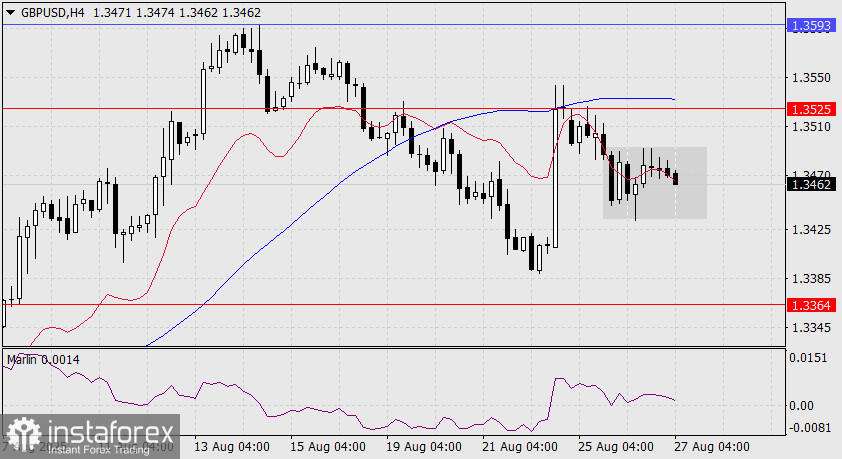Click the 1.3345 price axis value
The width and height of the screenshot is (842, 459).
click(x=811, y=327)
